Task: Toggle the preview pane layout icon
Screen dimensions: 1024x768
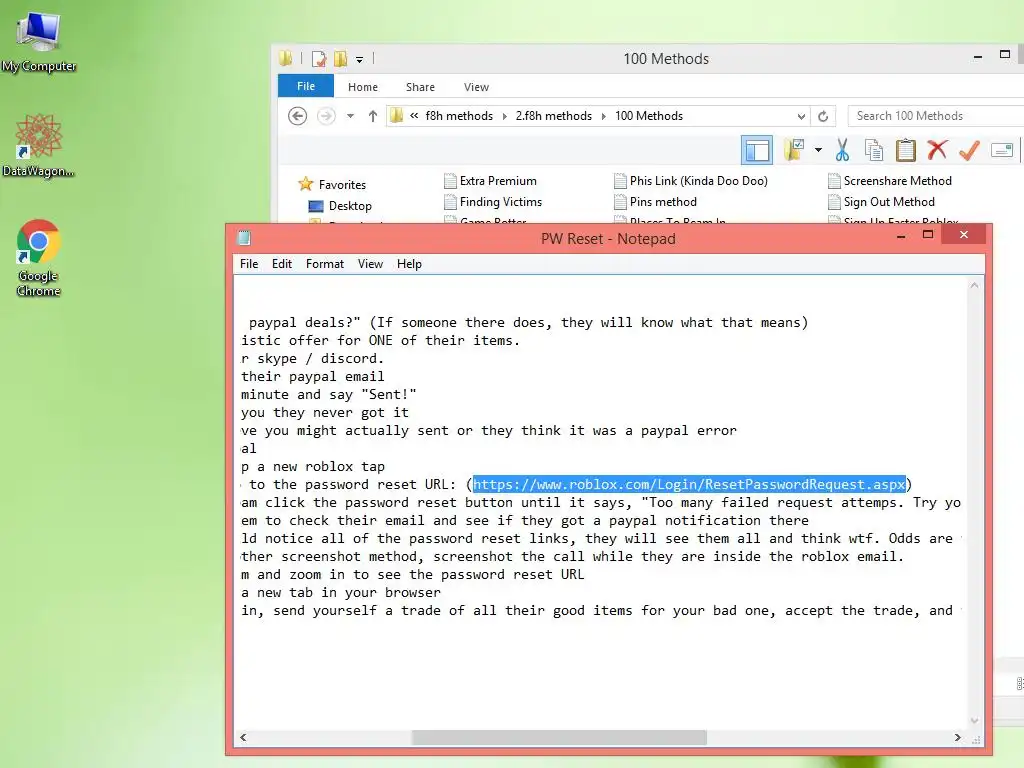Action: point(757,151)
